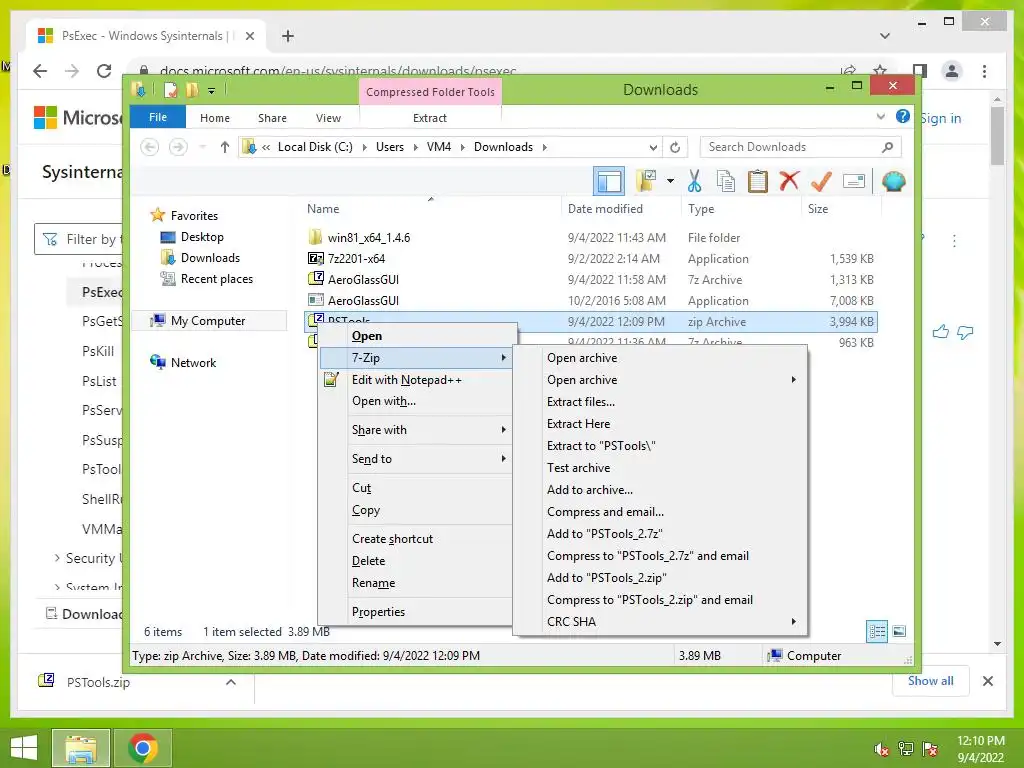The width and height of the screenshot is (1024, 768).
Task: Click Show all in Chrome's download bar
Action: tap(931, 681)
